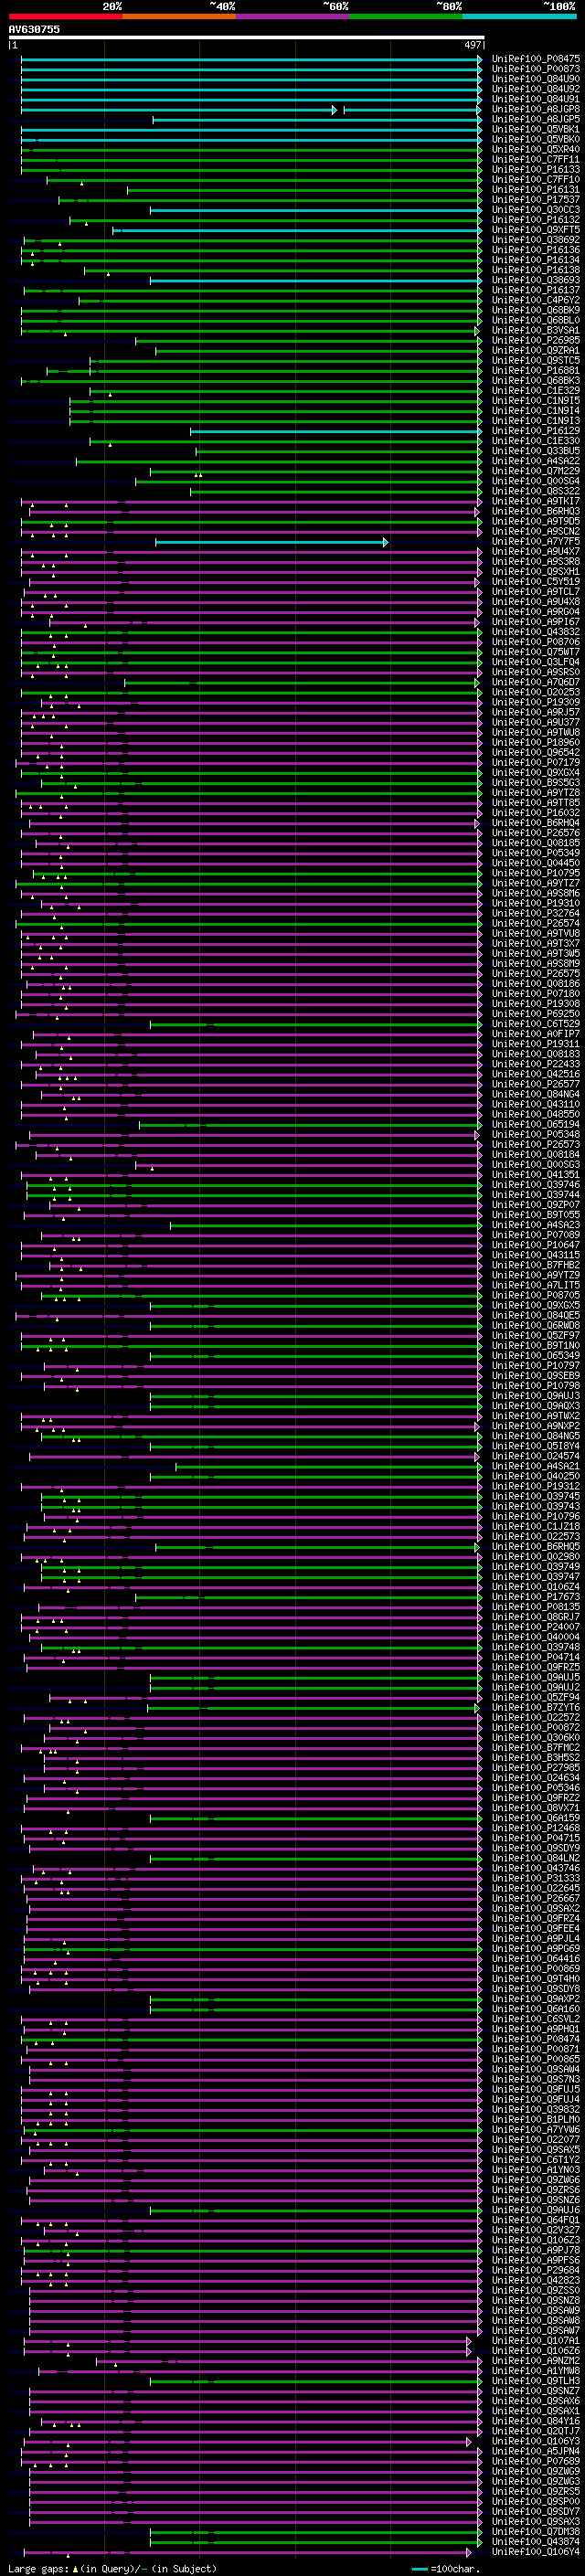Select hit UniRef100_P08706

click(x=536, y=642)
